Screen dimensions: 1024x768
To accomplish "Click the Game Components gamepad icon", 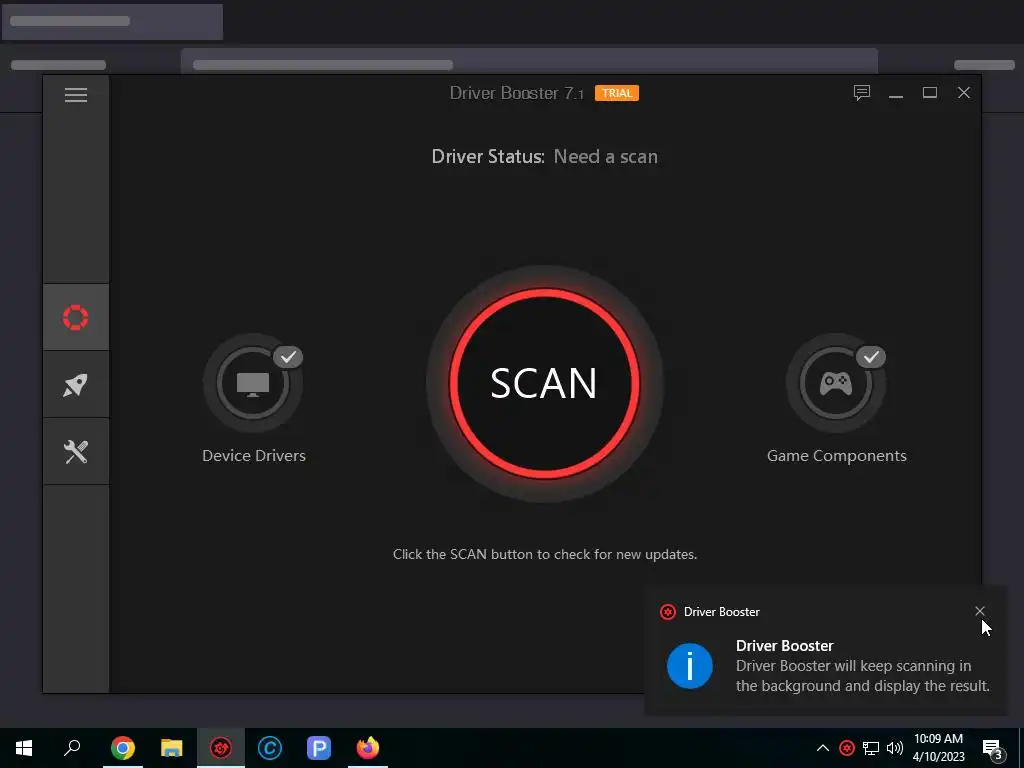I will coord(836,383).
